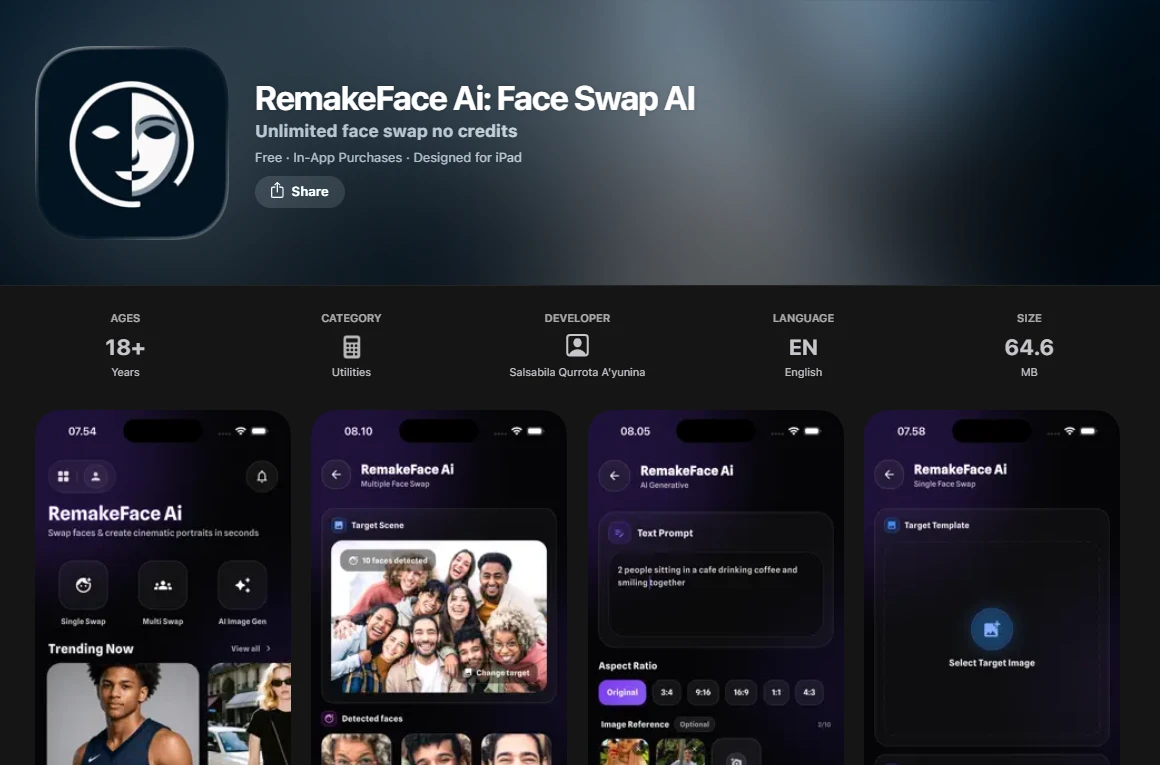Click the Optional badge beside Image Reference
The width and height of the screenshot is (1160, 765).
coord(694,724)
